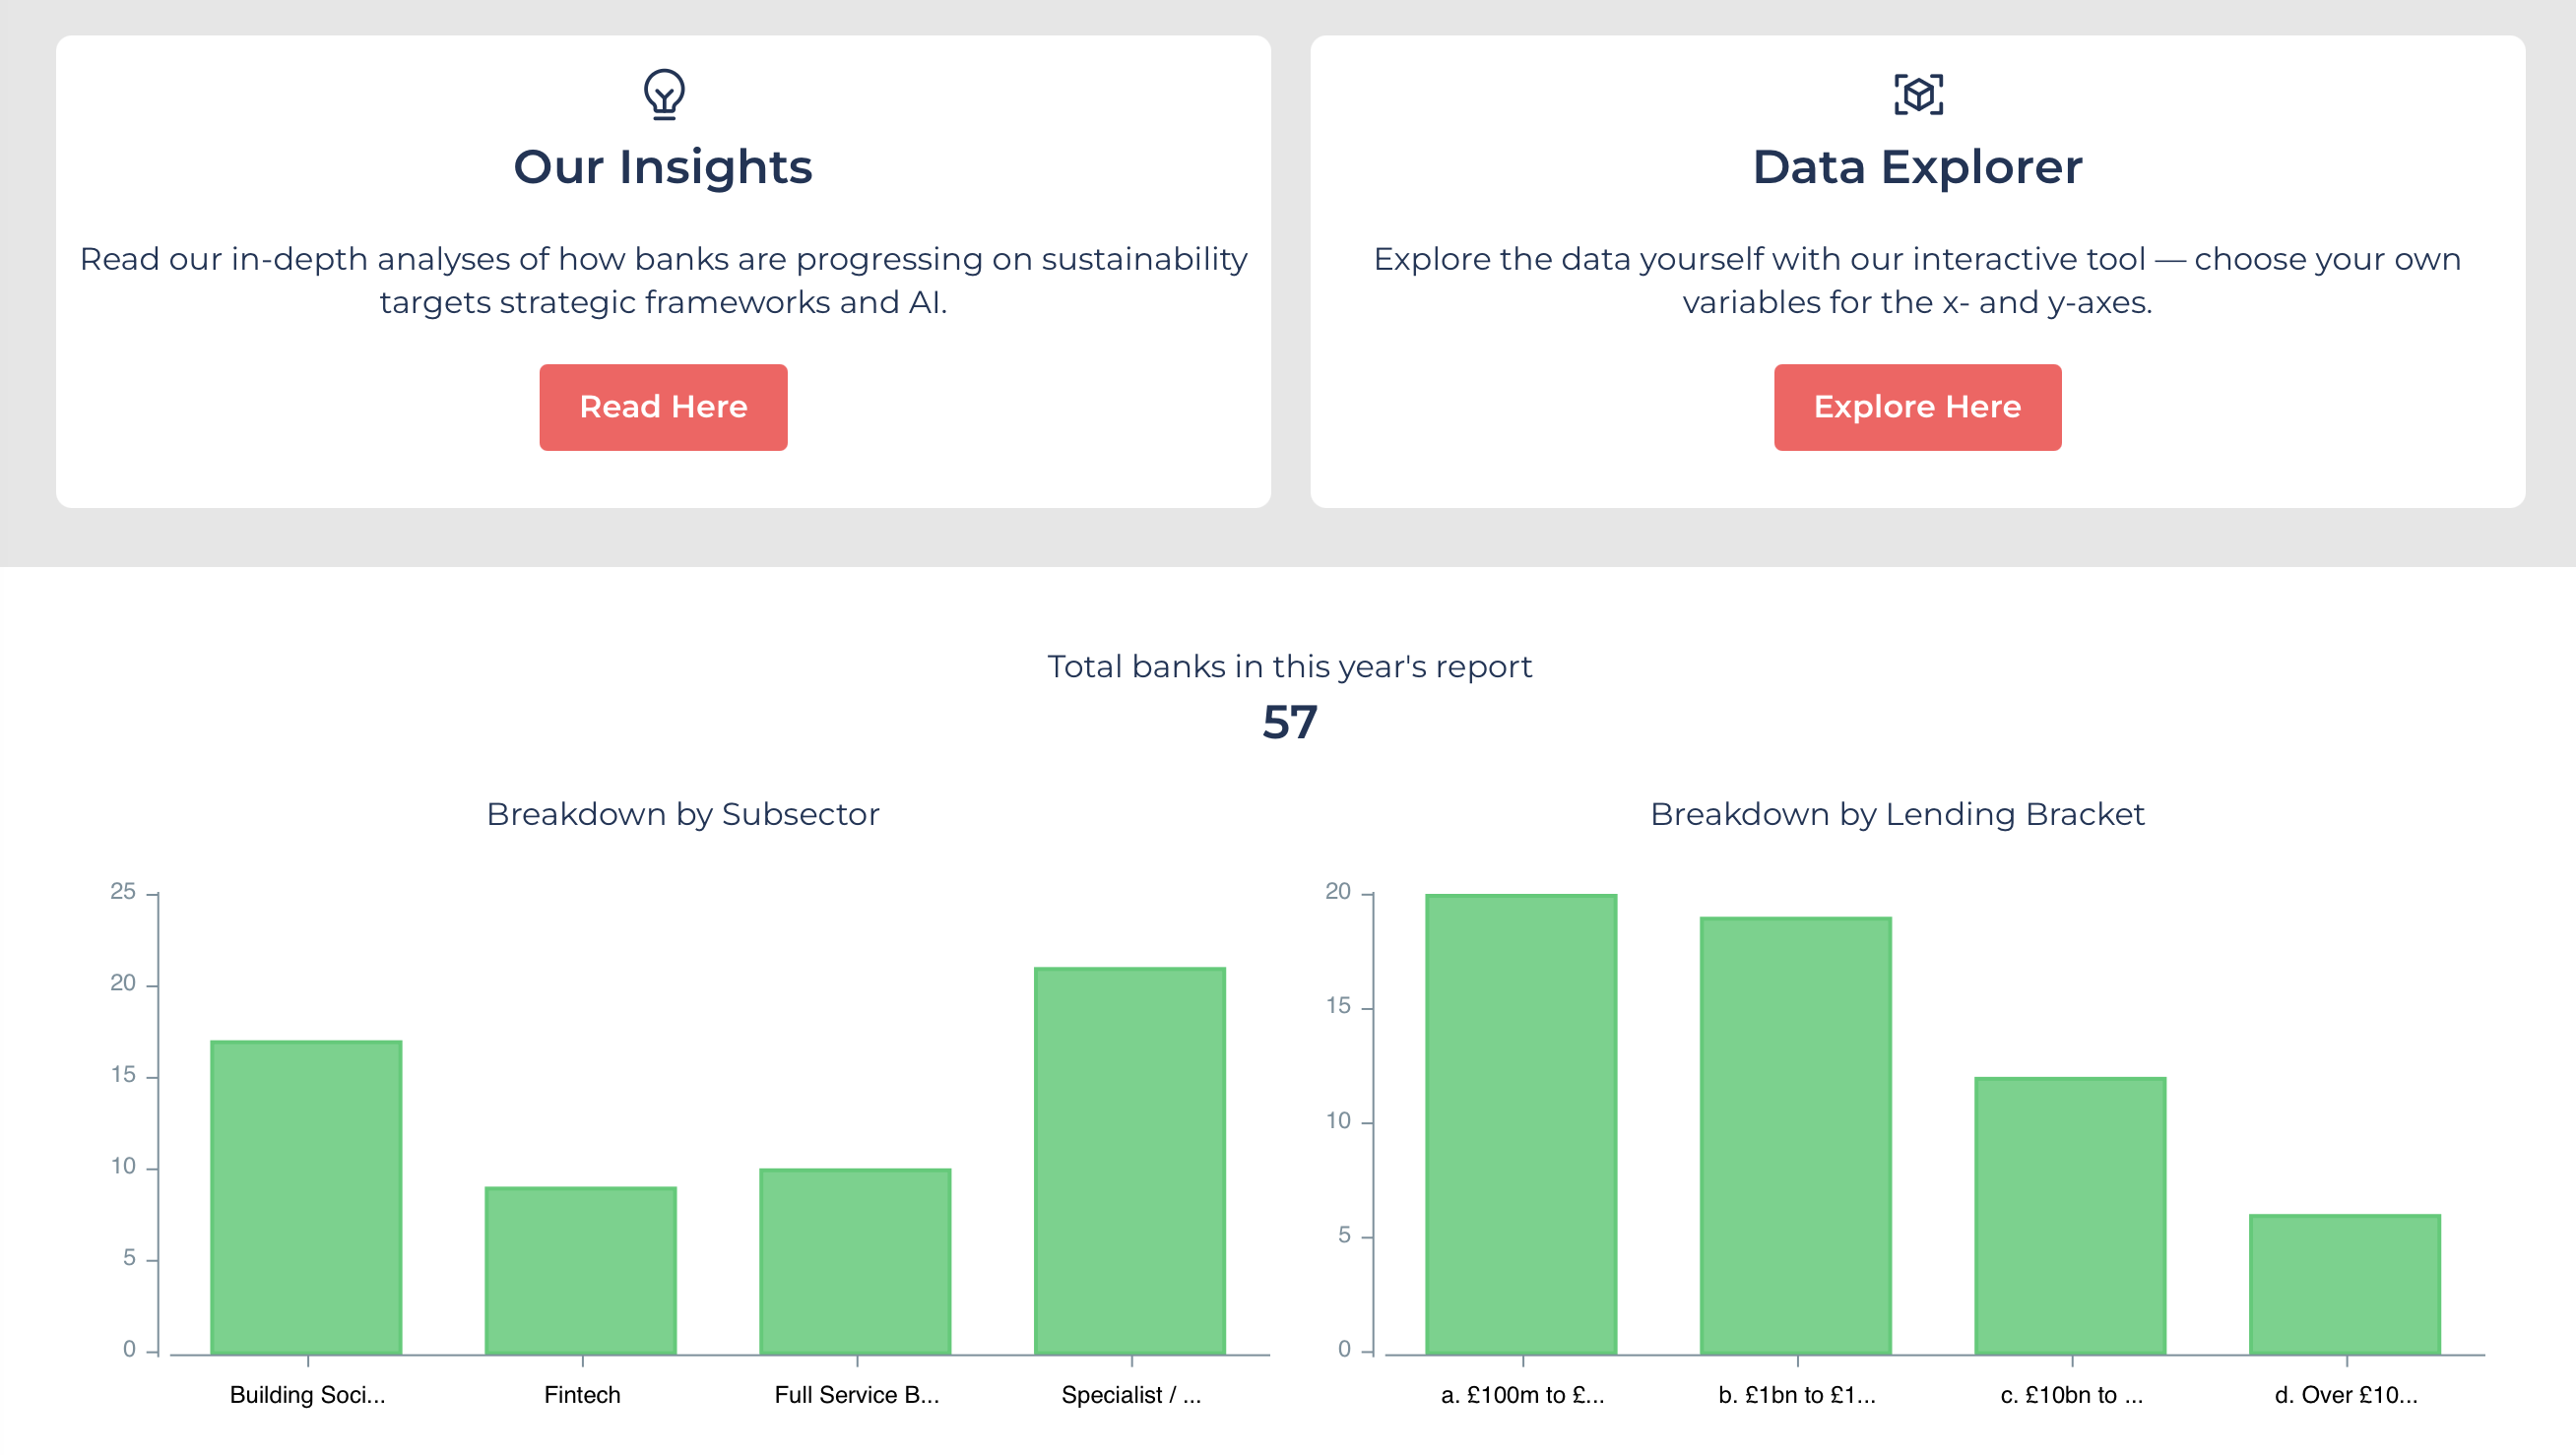
Task: Click the lightbulb insights icon
Action: 663,94
